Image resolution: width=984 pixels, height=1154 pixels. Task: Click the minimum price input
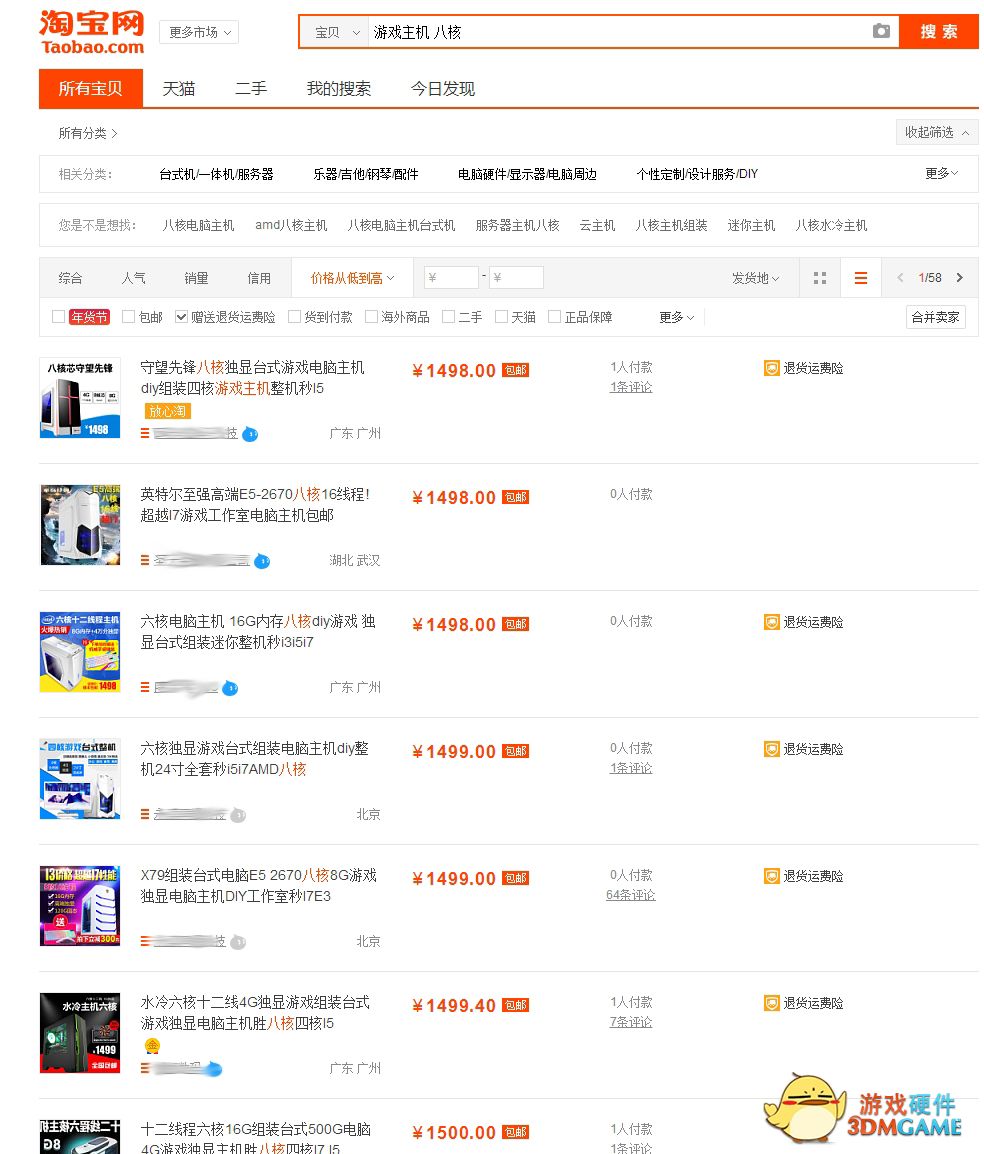pyautogui.click(x=451, y=277)
